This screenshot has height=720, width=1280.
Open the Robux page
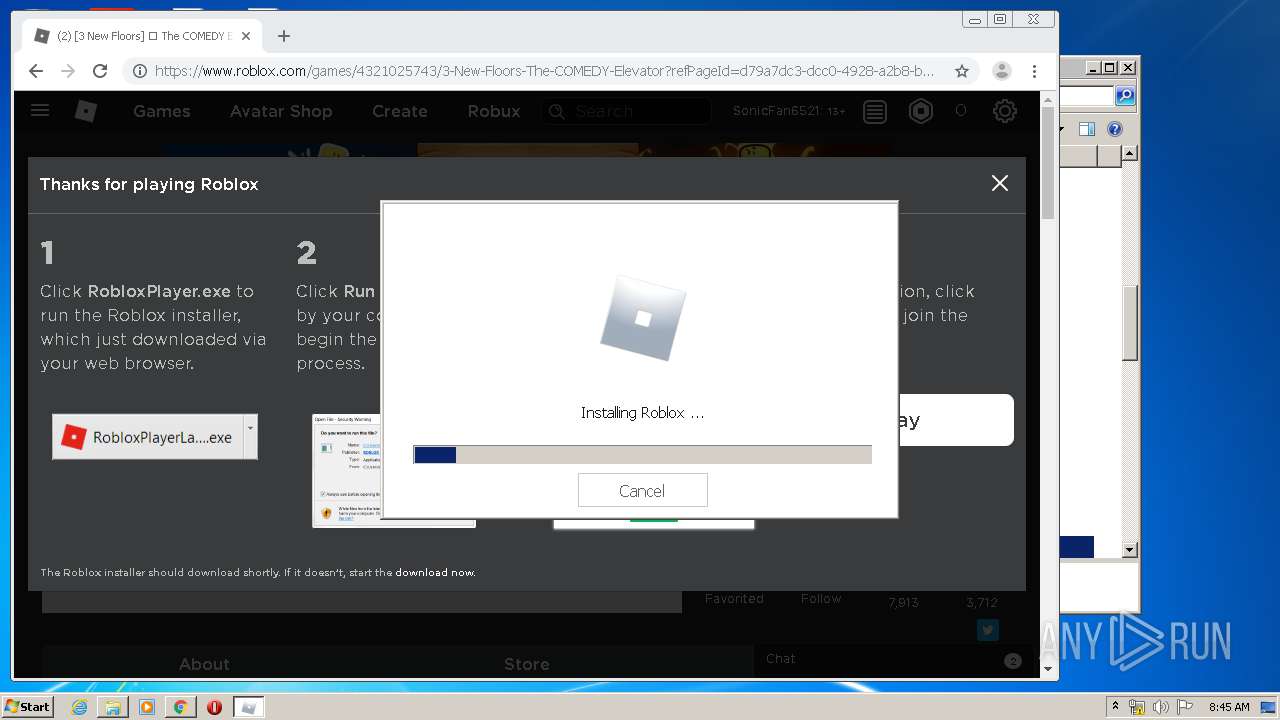coord(494,111)
